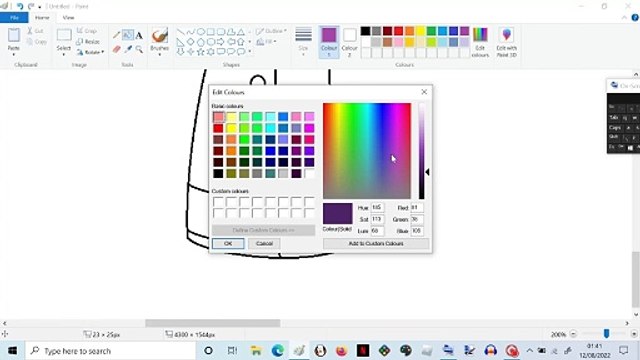Click the zoom slider handle

[x=607, y=334]
